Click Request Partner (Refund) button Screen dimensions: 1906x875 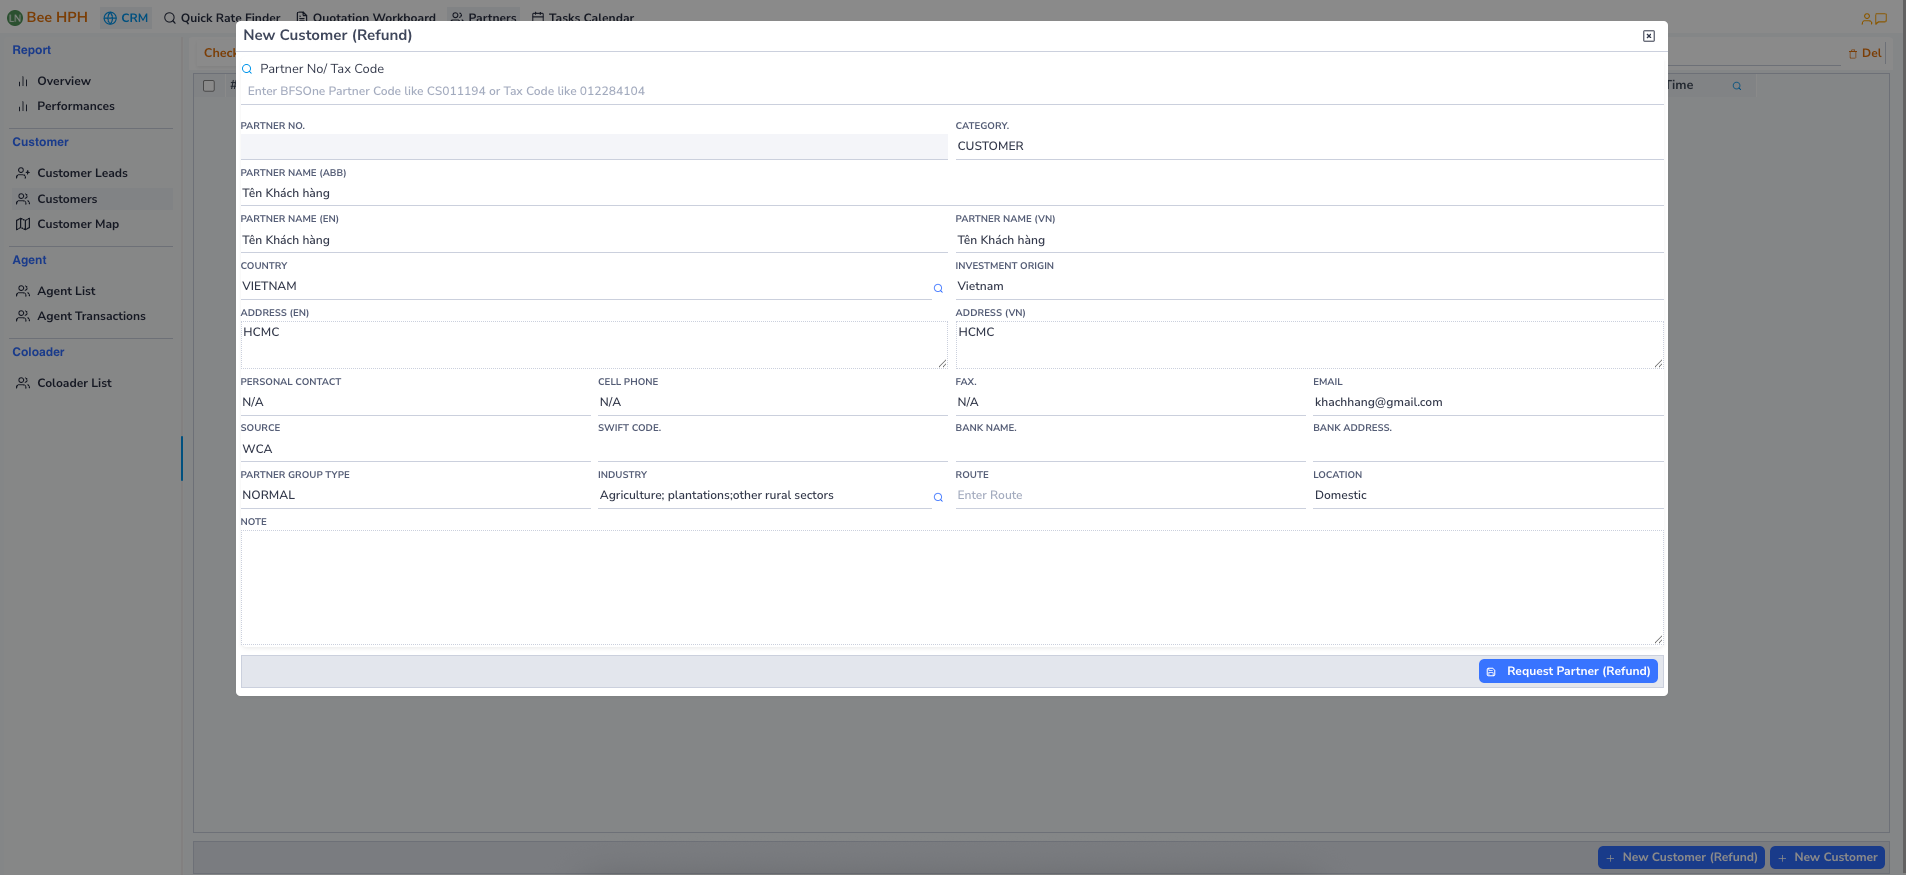(x=1568, y=671)
